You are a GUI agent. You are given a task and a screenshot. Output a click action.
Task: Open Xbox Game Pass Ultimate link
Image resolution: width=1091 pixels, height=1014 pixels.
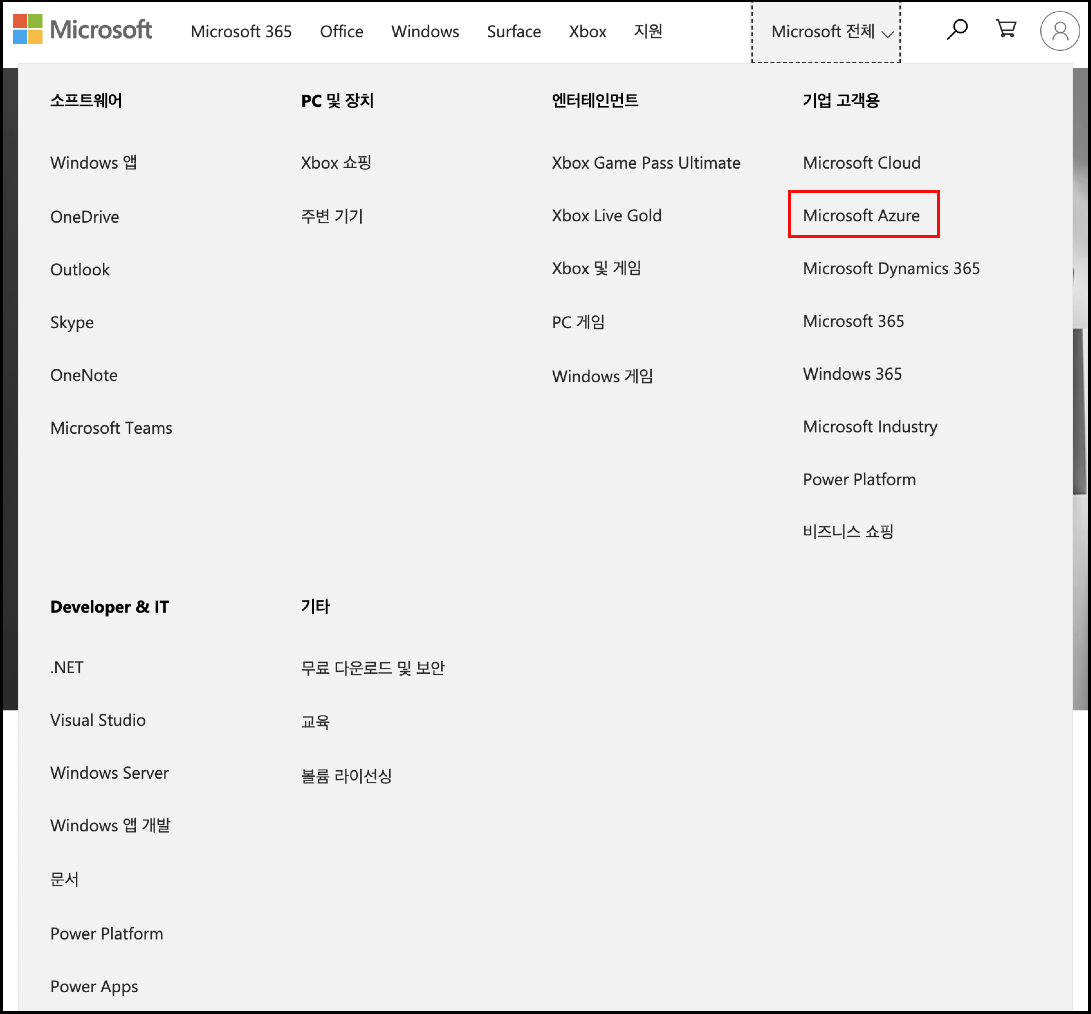(646, 163)
